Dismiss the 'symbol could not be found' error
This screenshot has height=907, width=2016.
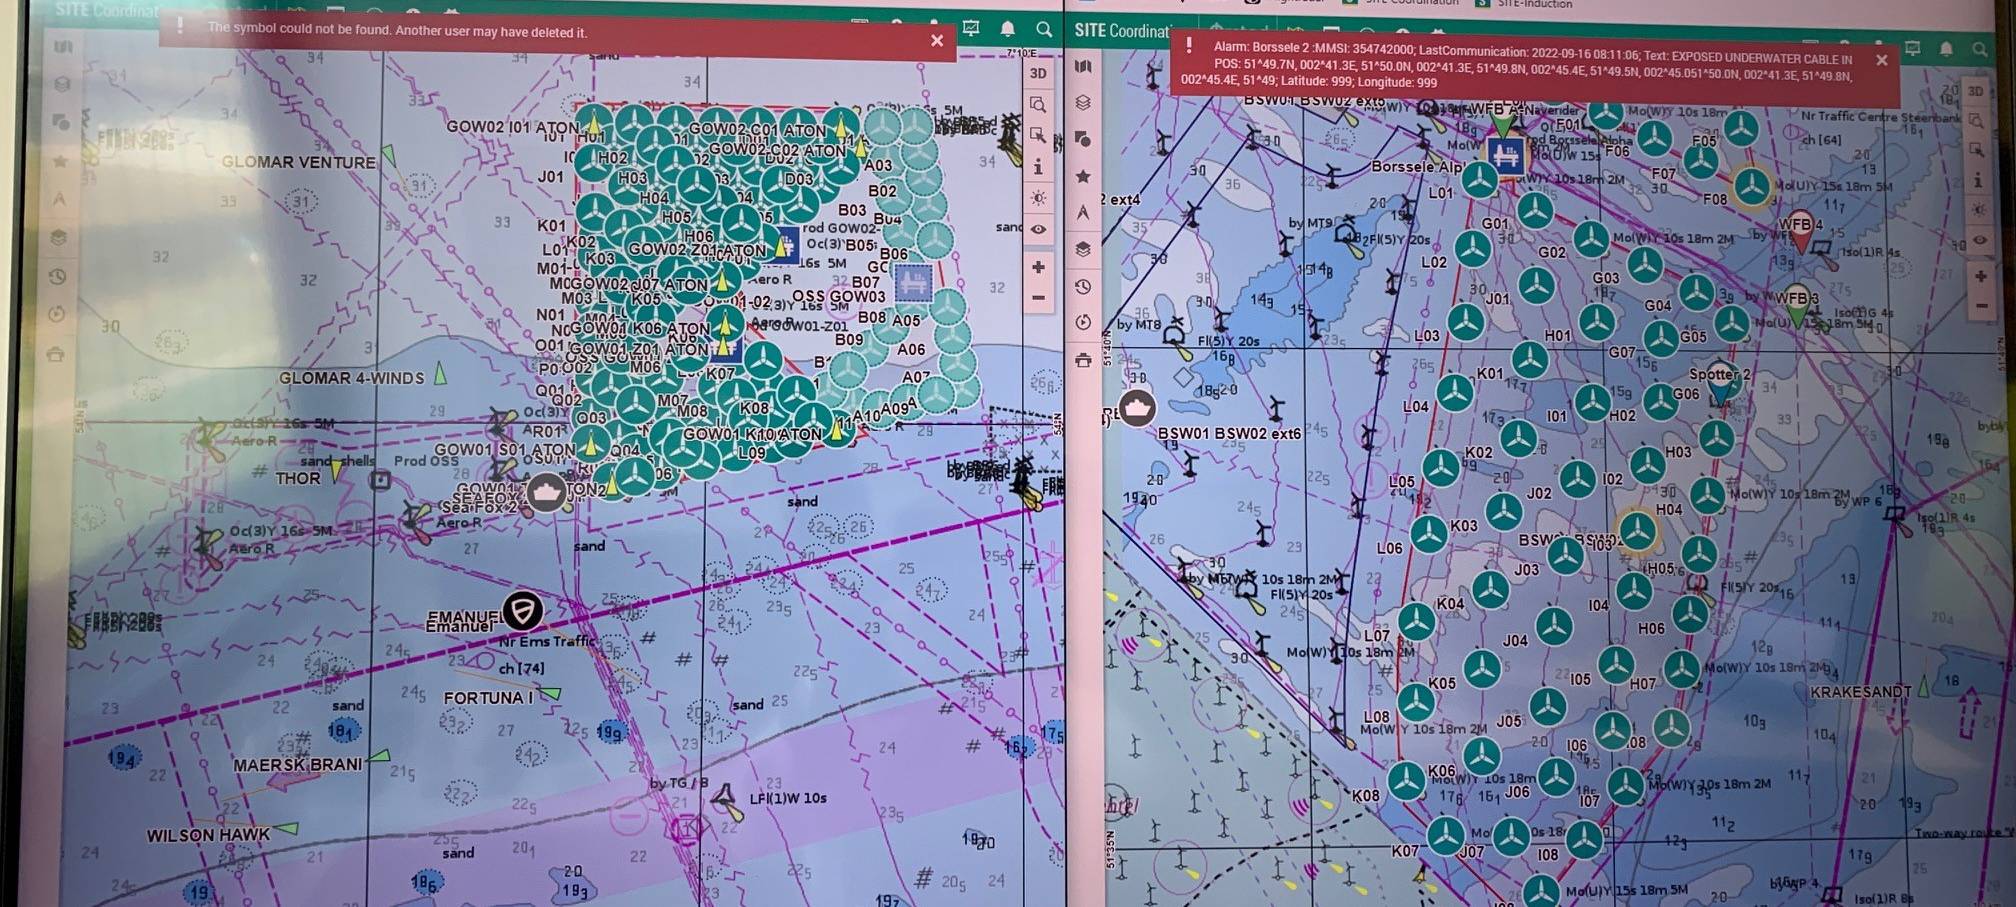click(x=937, y=40)
